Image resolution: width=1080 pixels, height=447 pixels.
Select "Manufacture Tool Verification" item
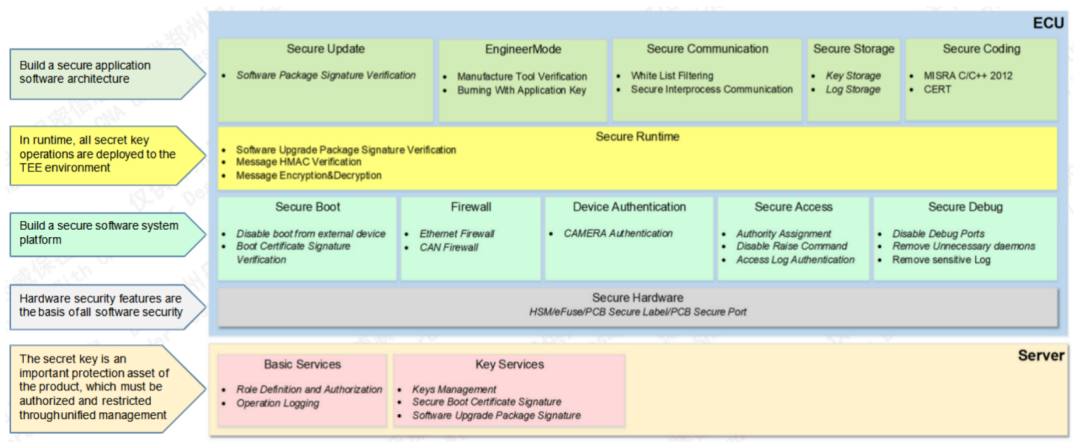[522, 76]
